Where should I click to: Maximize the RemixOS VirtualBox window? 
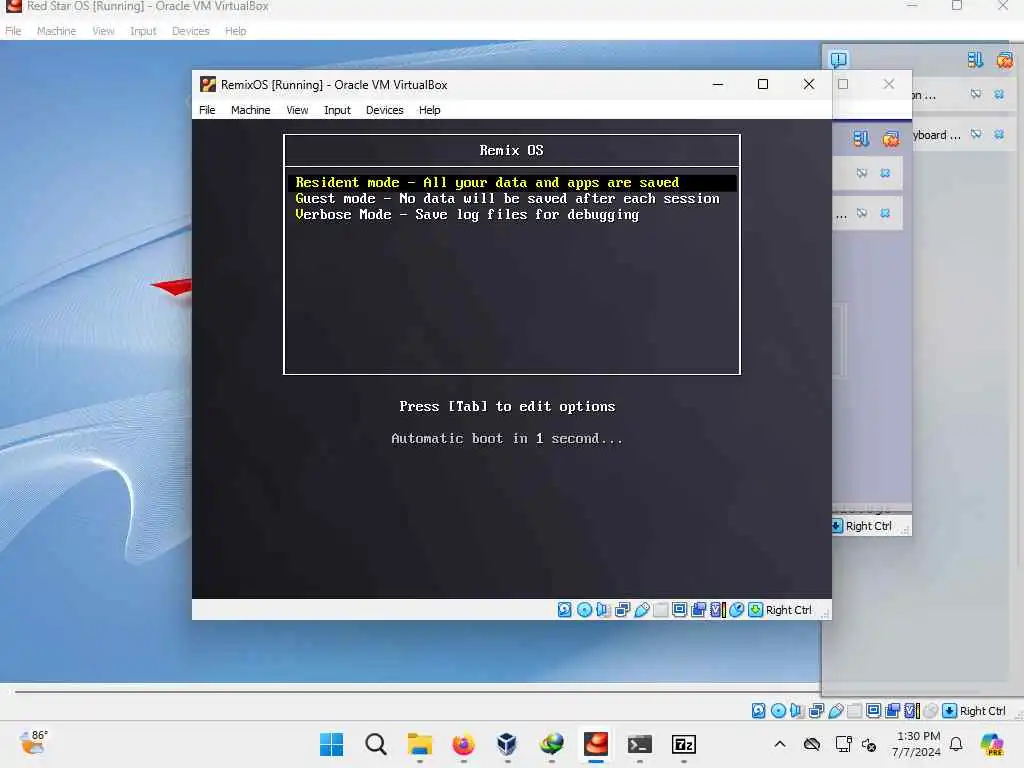pos(762,84)
